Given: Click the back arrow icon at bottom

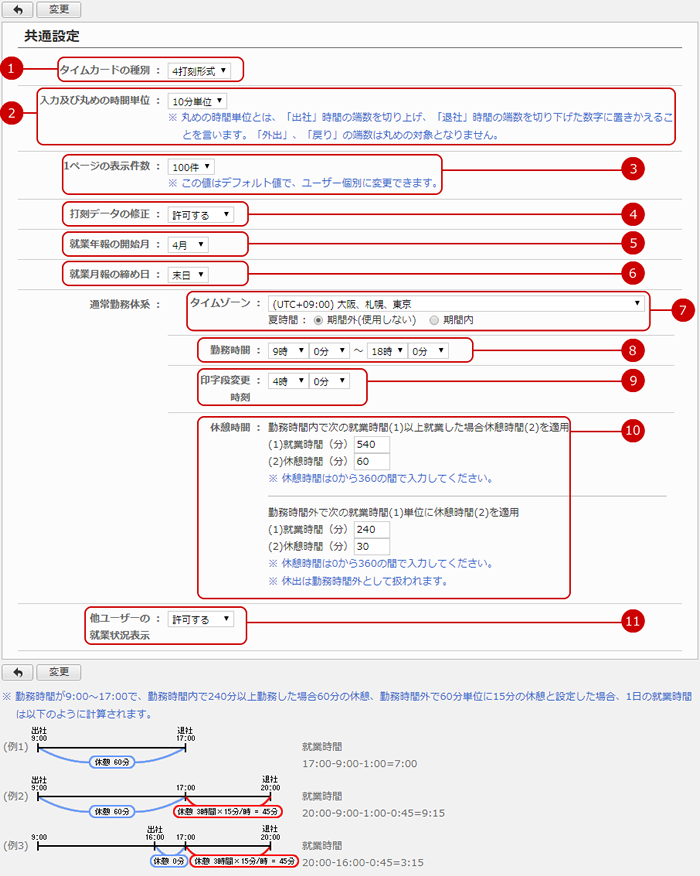Looking at the screenshot, I should (19, 672).
